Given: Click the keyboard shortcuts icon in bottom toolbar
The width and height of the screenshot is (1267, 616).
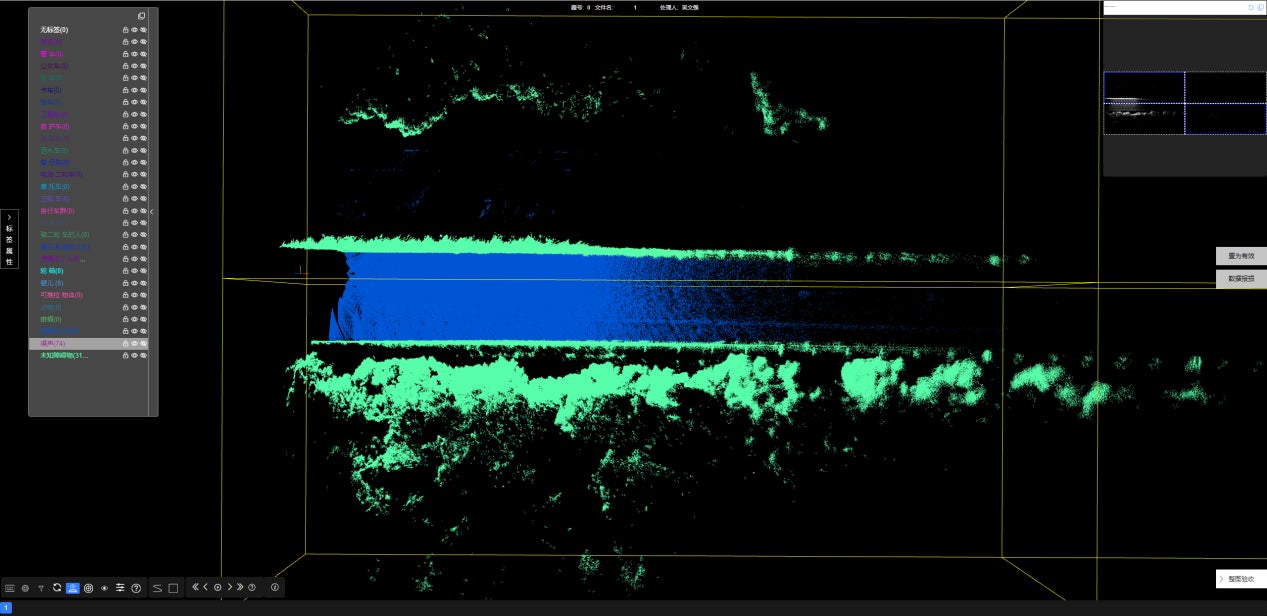Looking at the screenshot, I should pyautogui.click(x=9, y=588).
